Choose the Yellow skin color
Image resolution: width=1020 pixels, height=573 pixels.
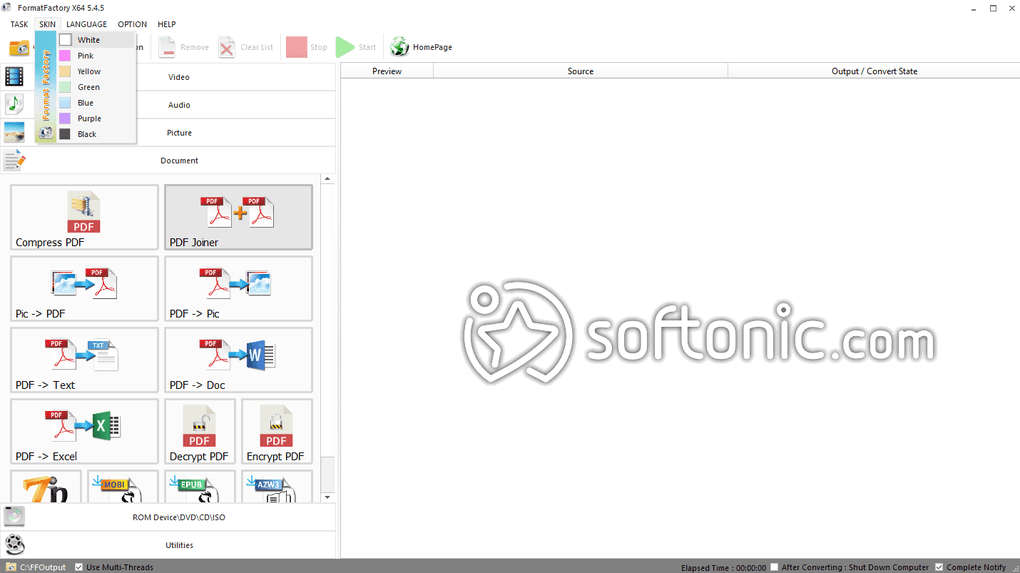pyautogui.click(x=96, y=71)
